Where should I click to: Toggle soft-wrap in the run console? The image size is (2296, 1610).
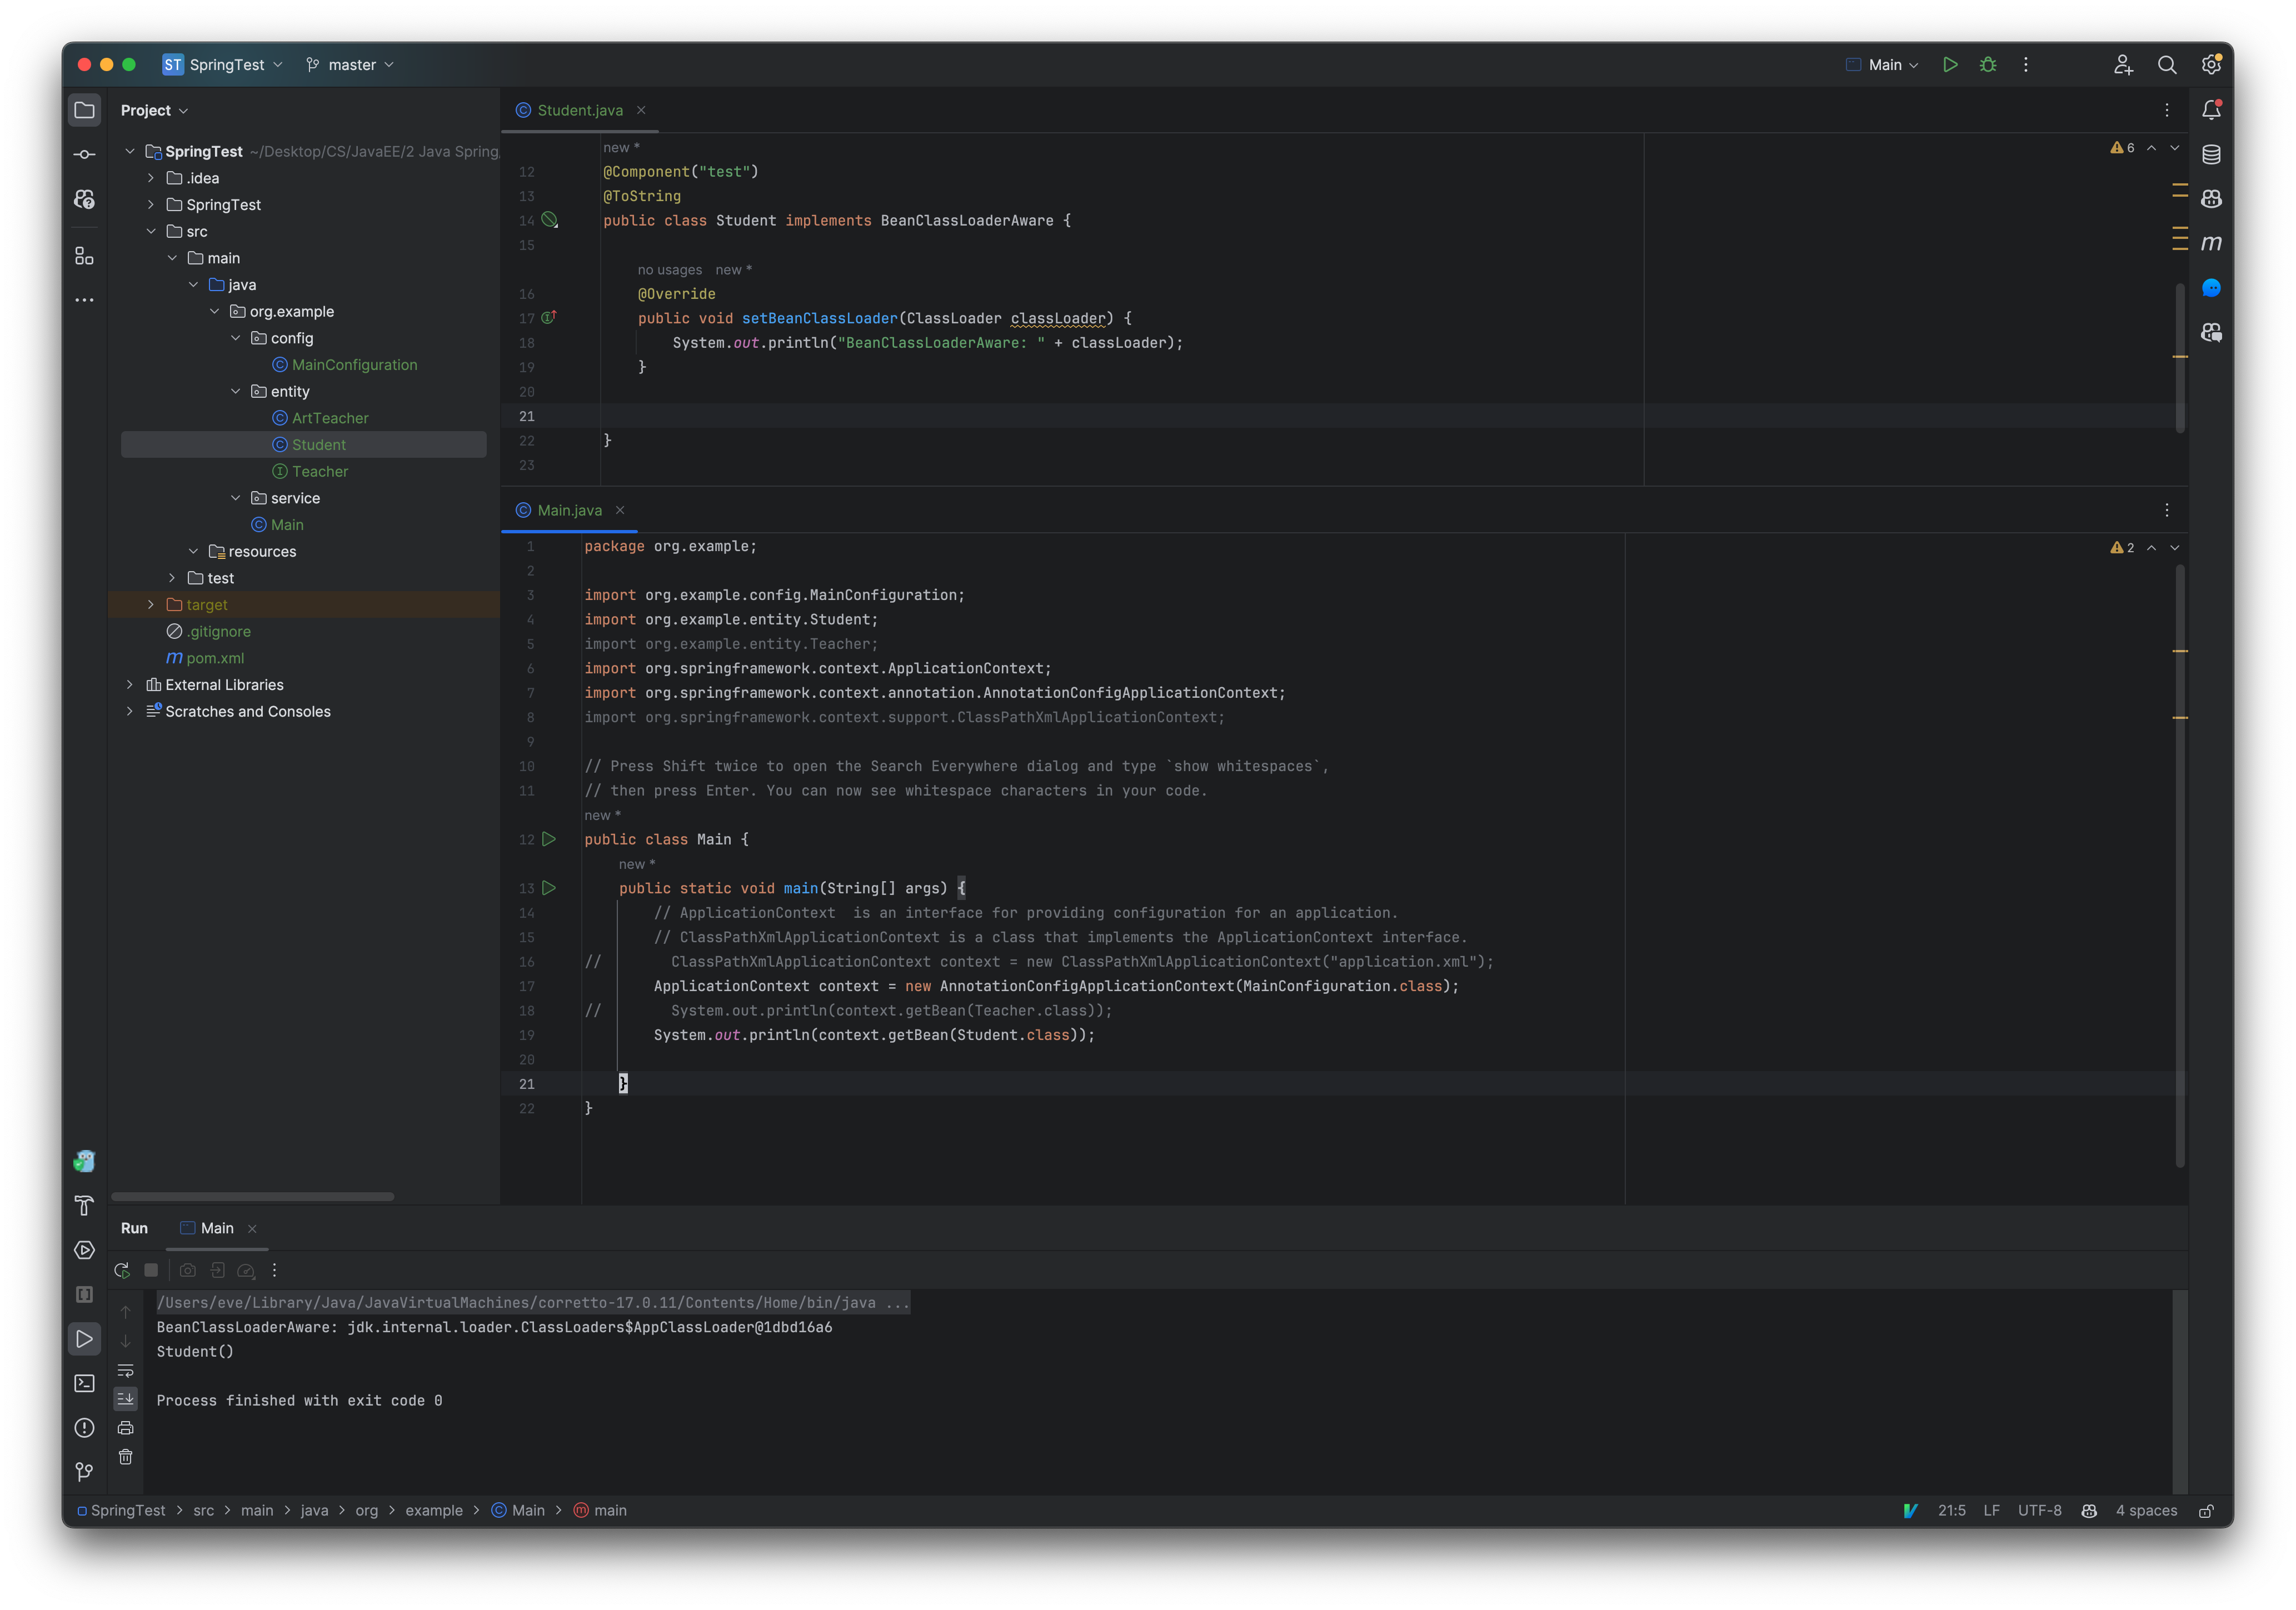click(x=126, y=1370)
